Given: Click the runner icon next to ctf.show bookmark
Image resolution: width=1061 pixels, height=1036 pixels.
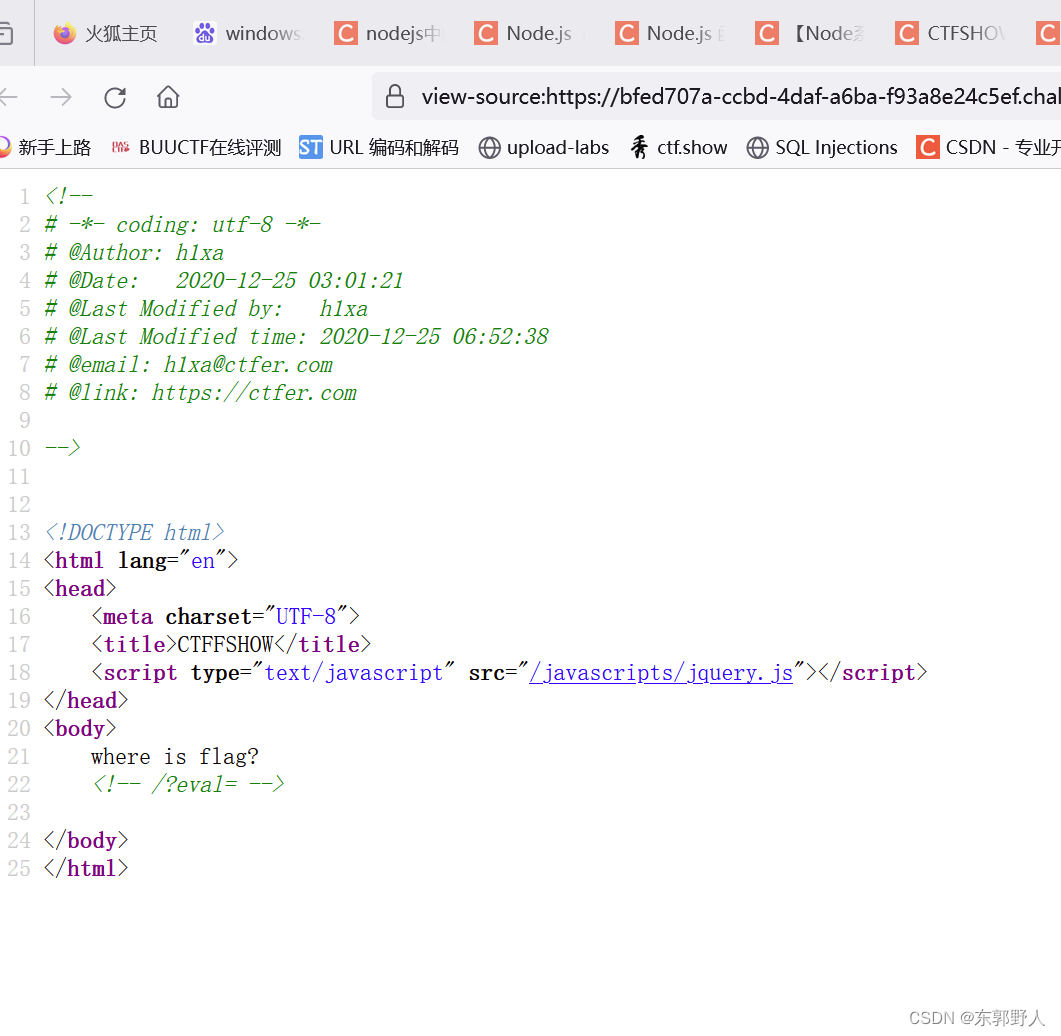Looking at the screenshot, I should click(x=640, y=147).
